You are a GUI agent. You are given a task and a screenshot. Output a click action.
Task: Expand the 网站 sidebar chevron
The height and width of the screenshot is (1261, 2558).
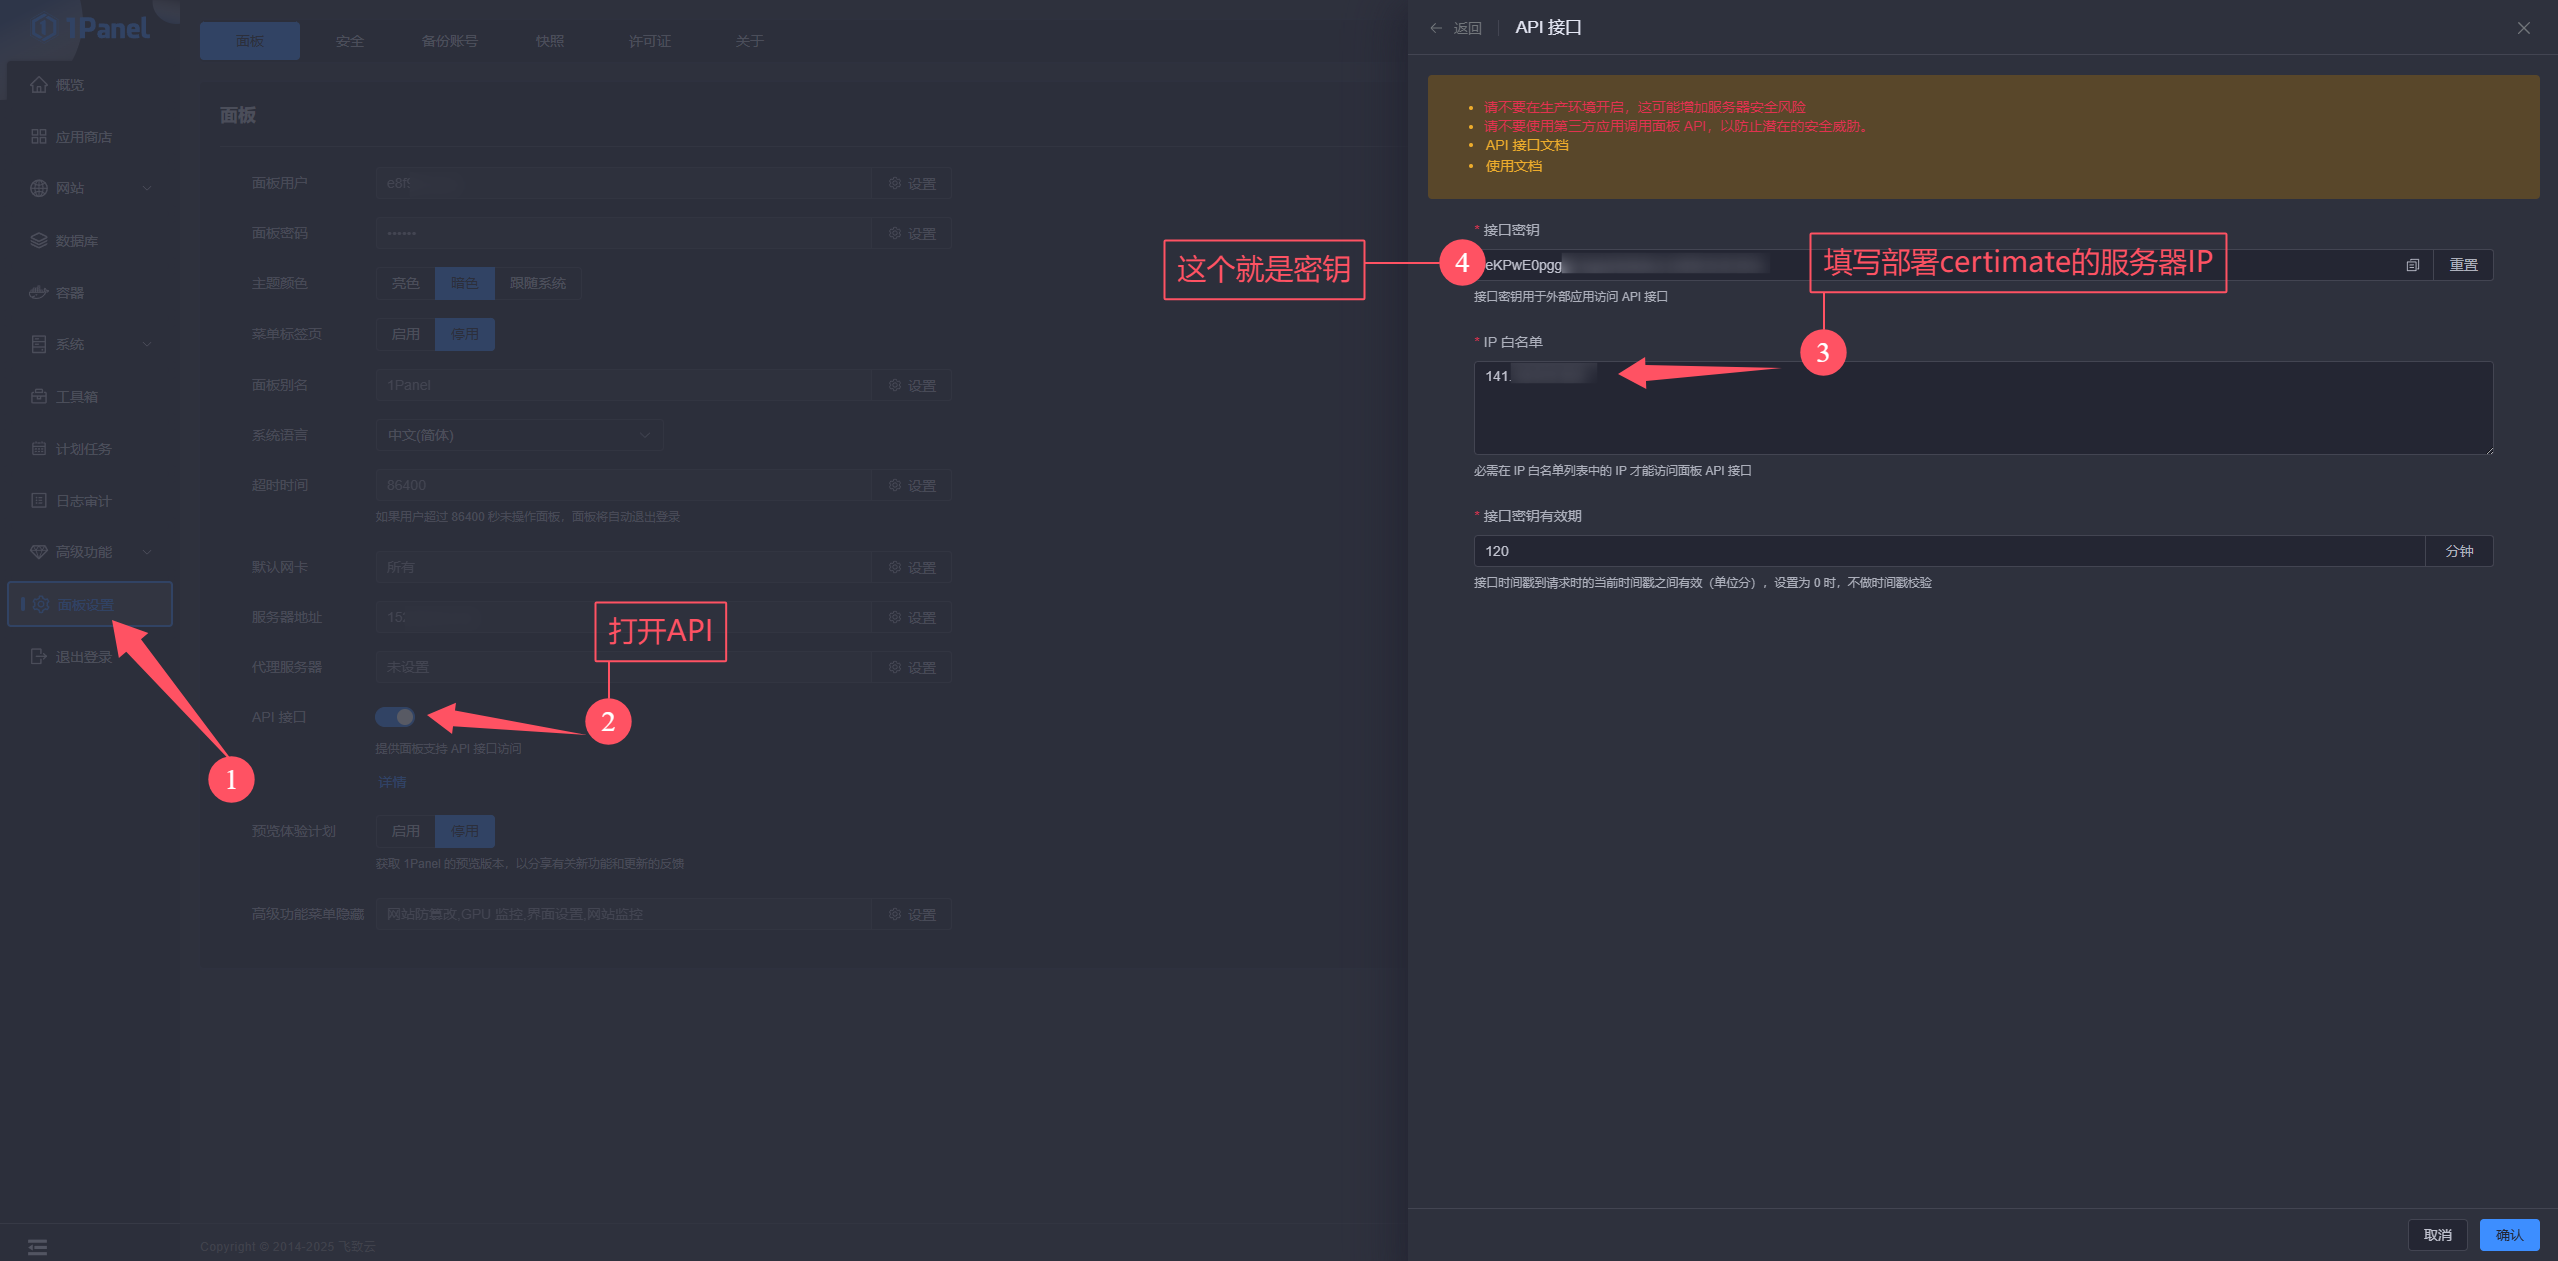click(147, 188)
